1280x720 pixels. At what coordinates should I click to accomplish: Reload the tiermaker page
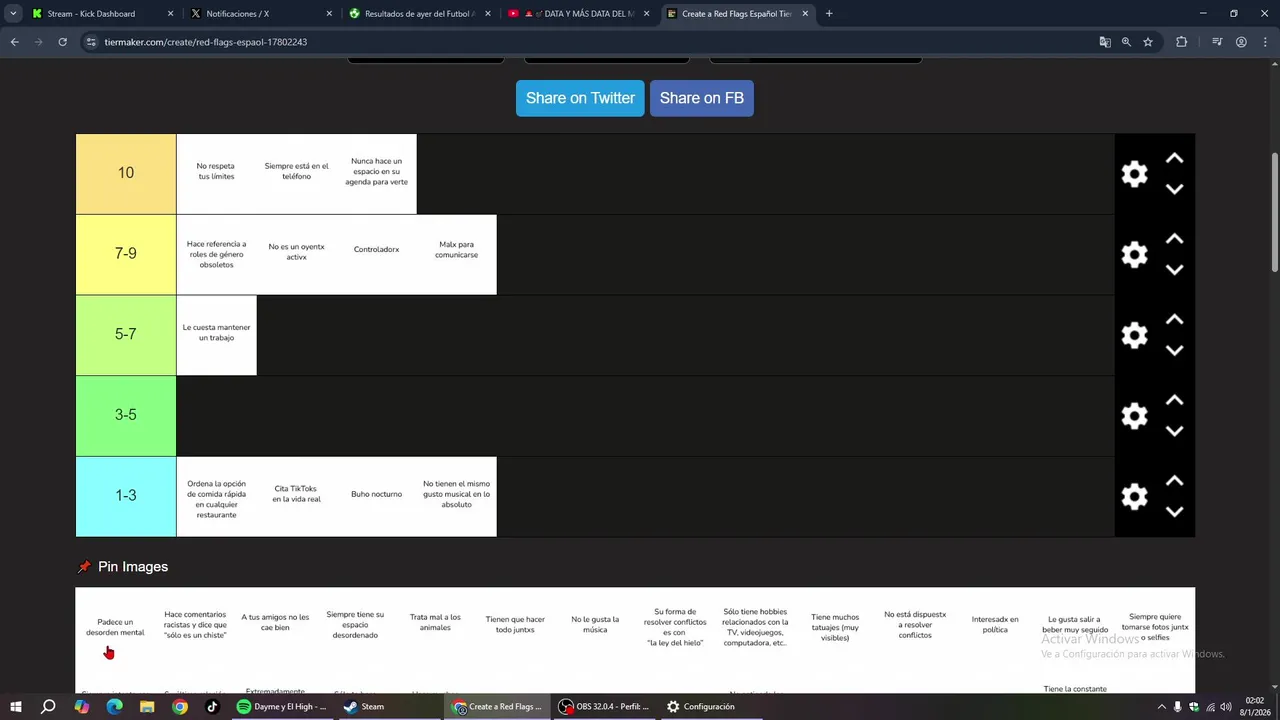pyautogui.click(x=62, y=42)
